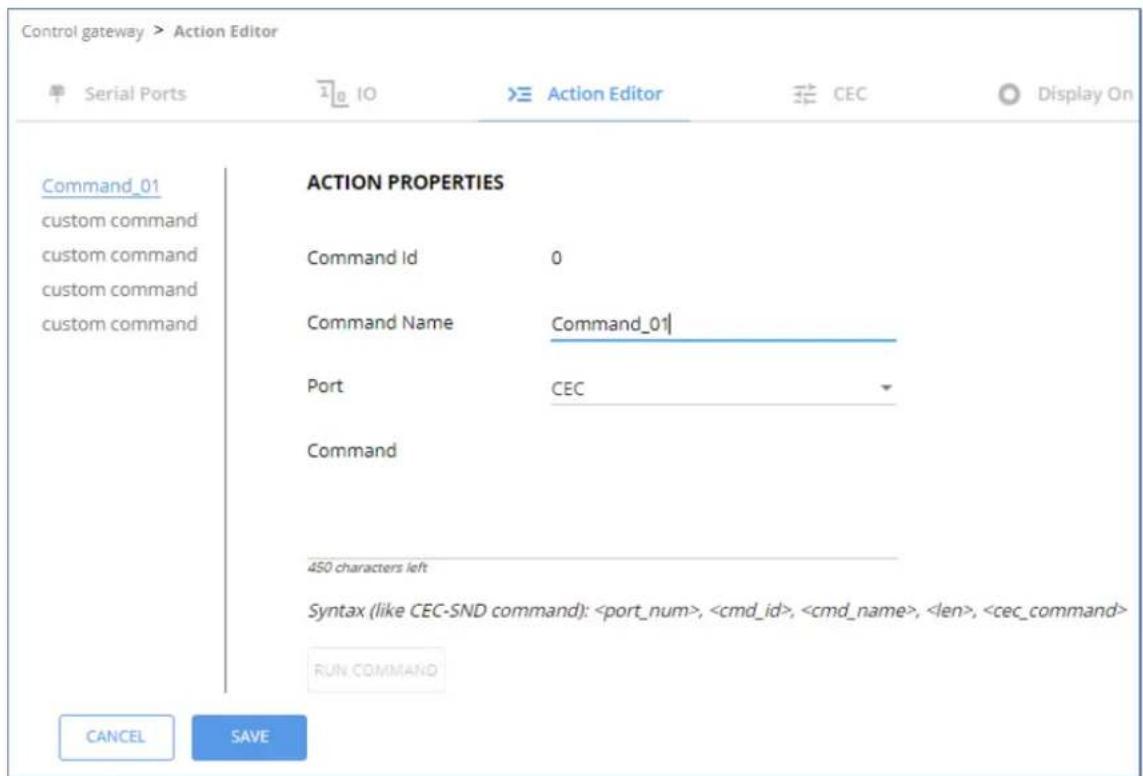Open the Display On tab
The height and width of the screenshot is (776, 1143).
(x=1085, y=94)
